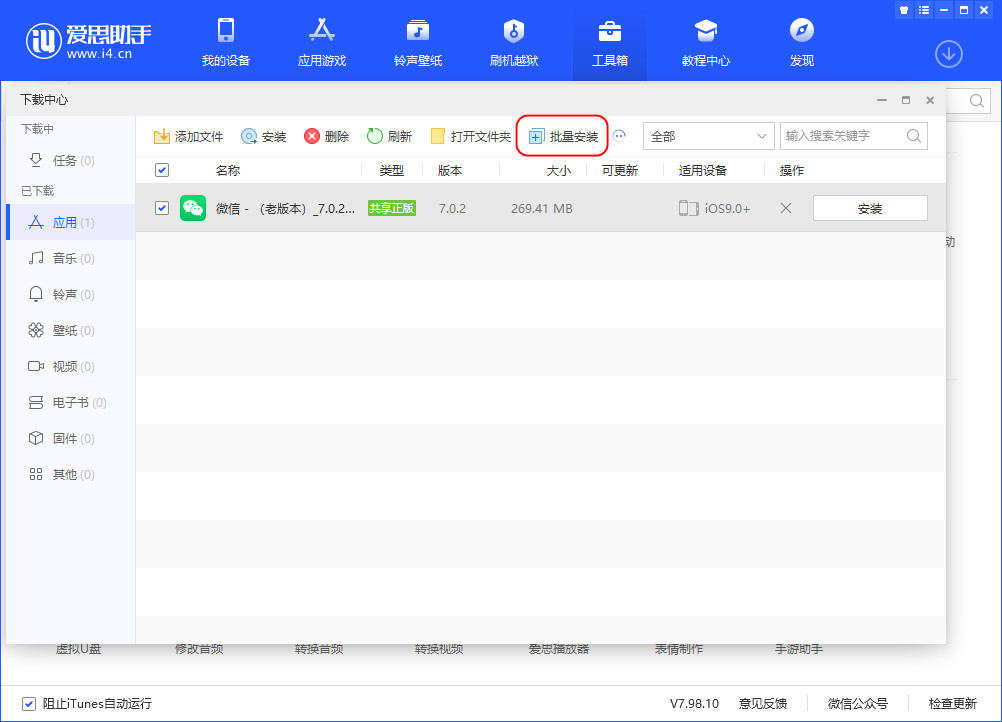1002x722 pixels.
Task: Select 视频 (0) in sidebar
Action: click(x=71, y=366)
